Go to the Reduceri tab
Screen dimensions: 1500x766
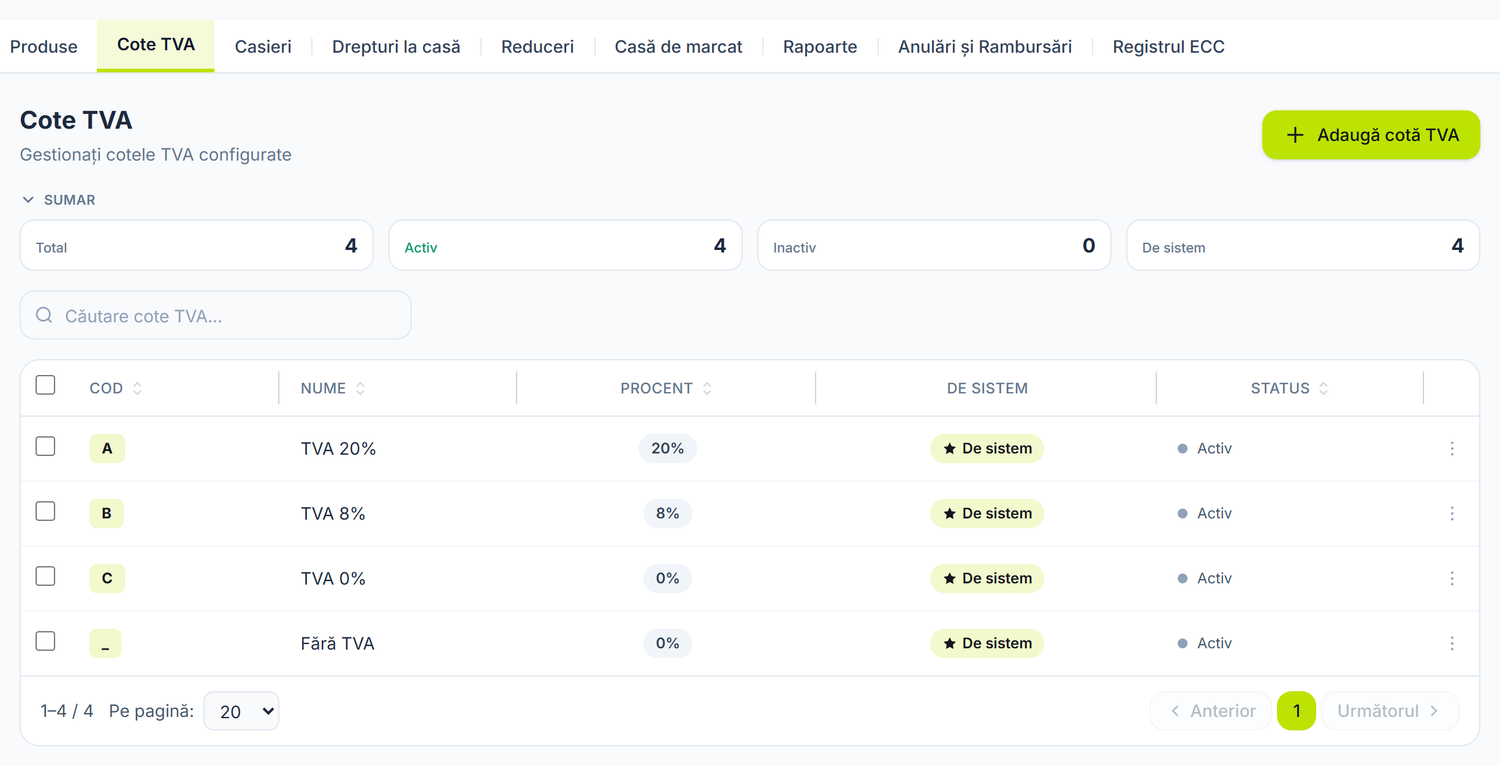coord(537,47)
